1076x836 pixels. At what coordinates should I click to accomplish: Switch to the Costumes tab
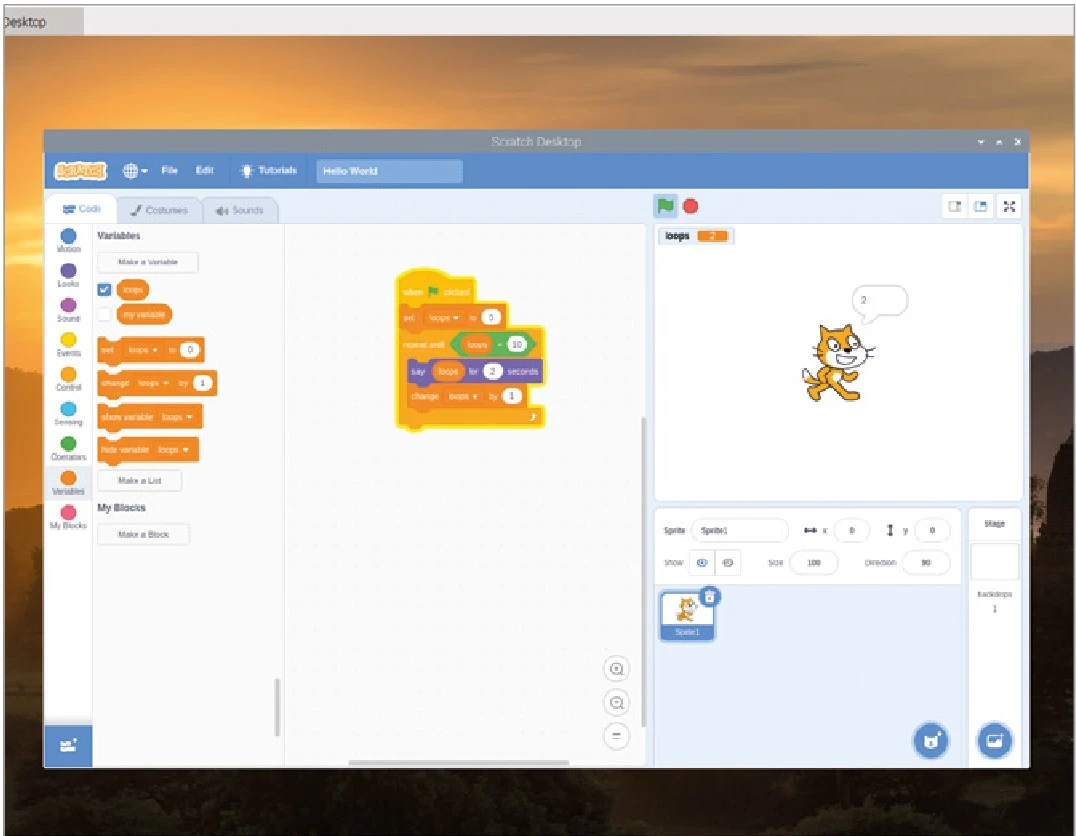click(159, 210)
